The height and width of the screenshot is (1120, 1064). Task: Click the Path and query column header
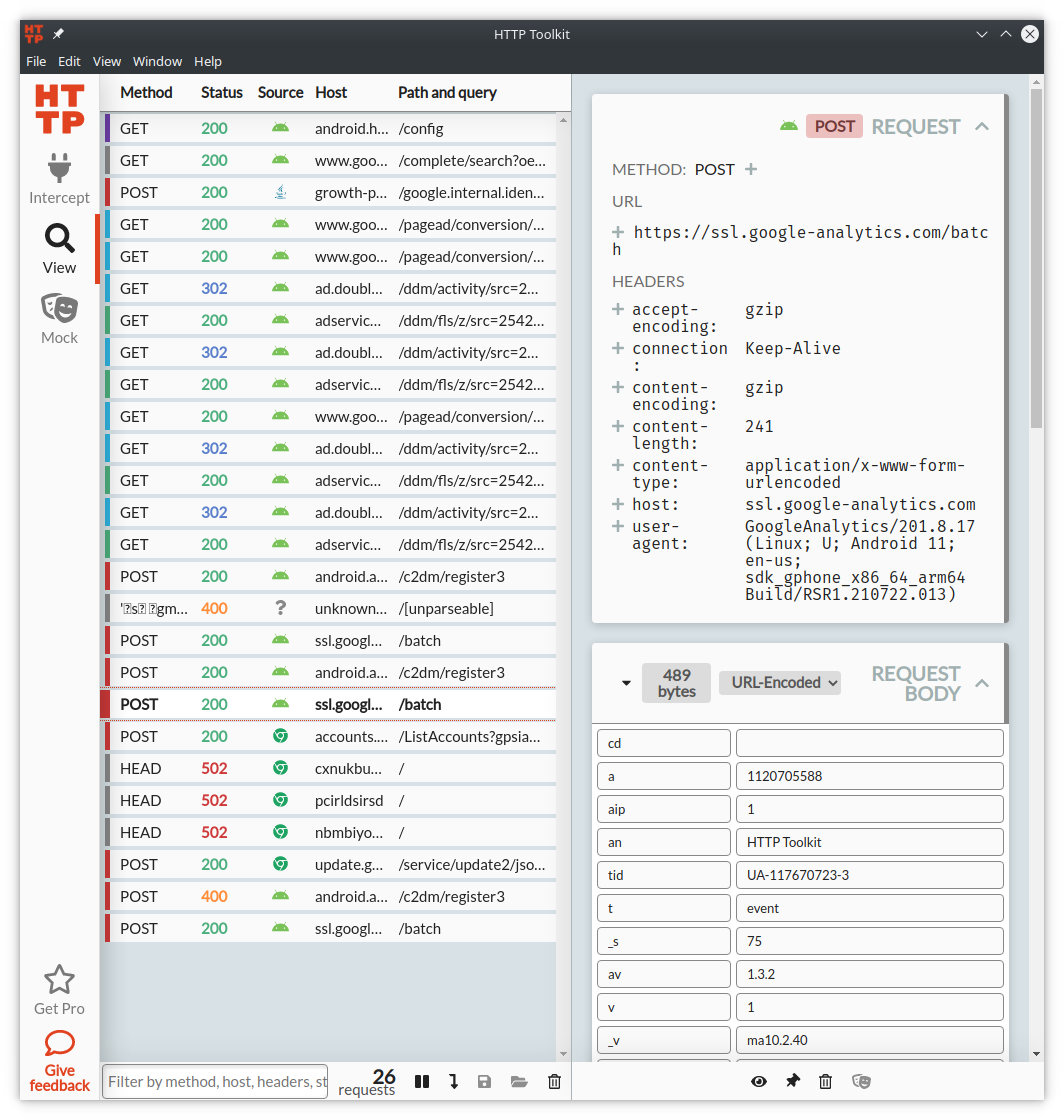tap(447, 92)
